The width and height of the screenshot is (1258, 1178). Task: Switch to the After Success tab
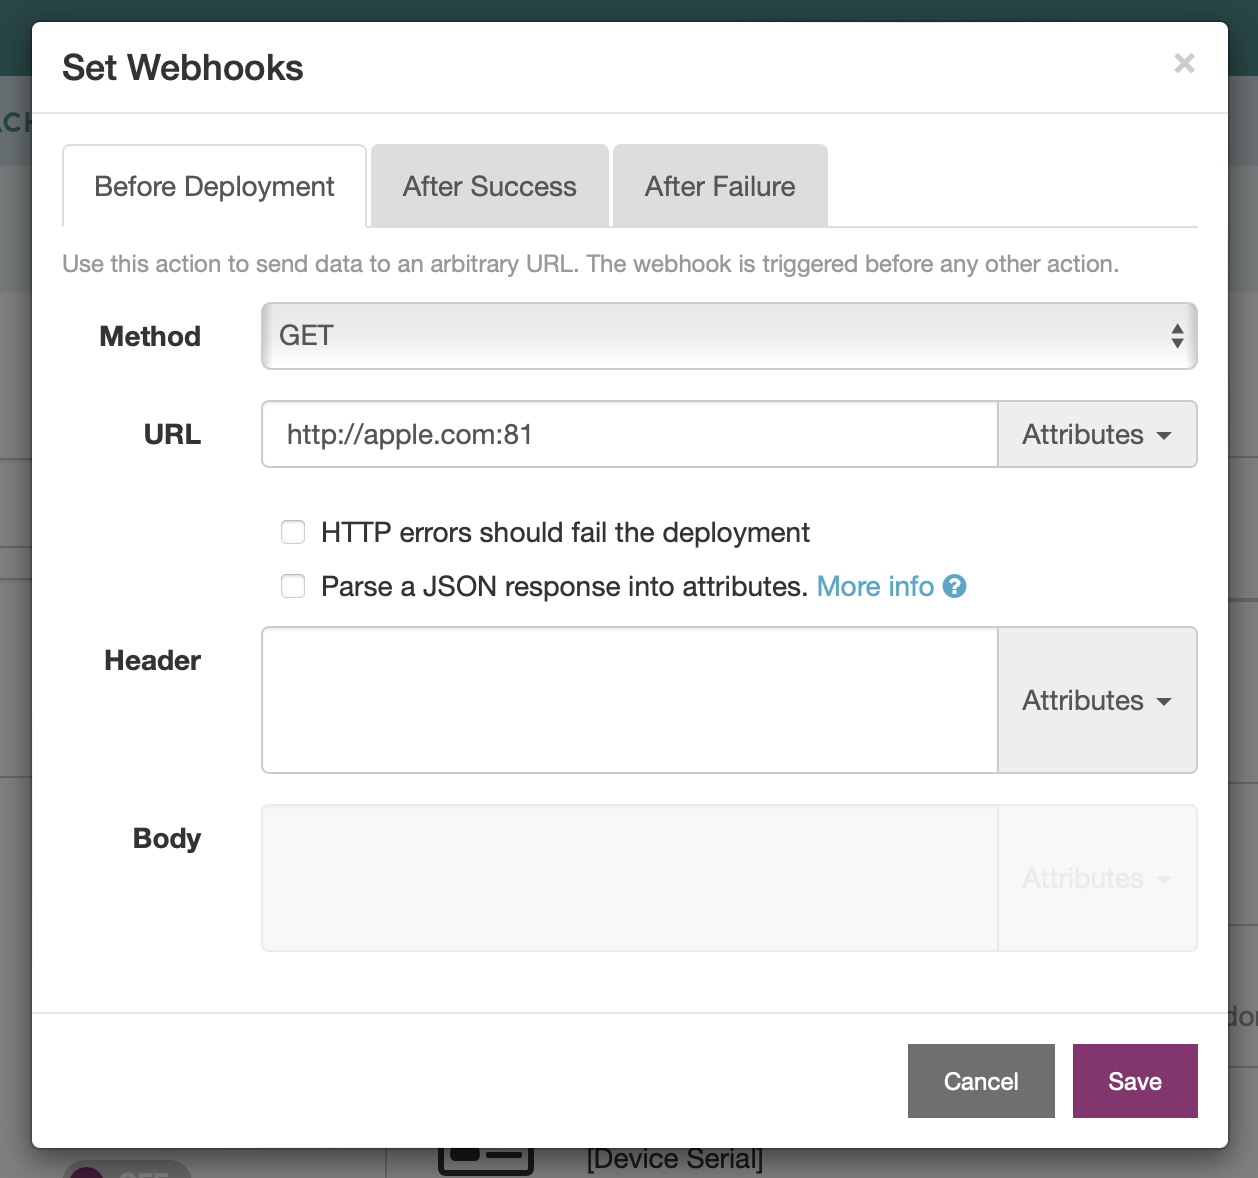(489, 186)
